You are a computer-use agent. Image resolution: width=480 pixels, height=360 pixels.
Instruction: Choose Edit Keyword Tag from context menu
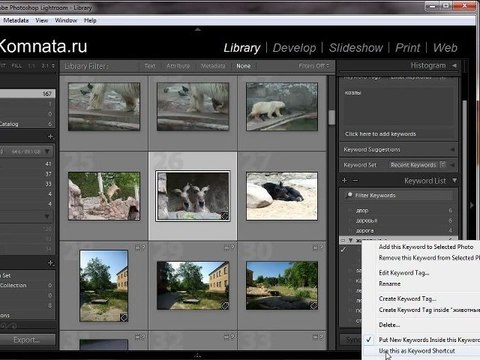[404, 273]
